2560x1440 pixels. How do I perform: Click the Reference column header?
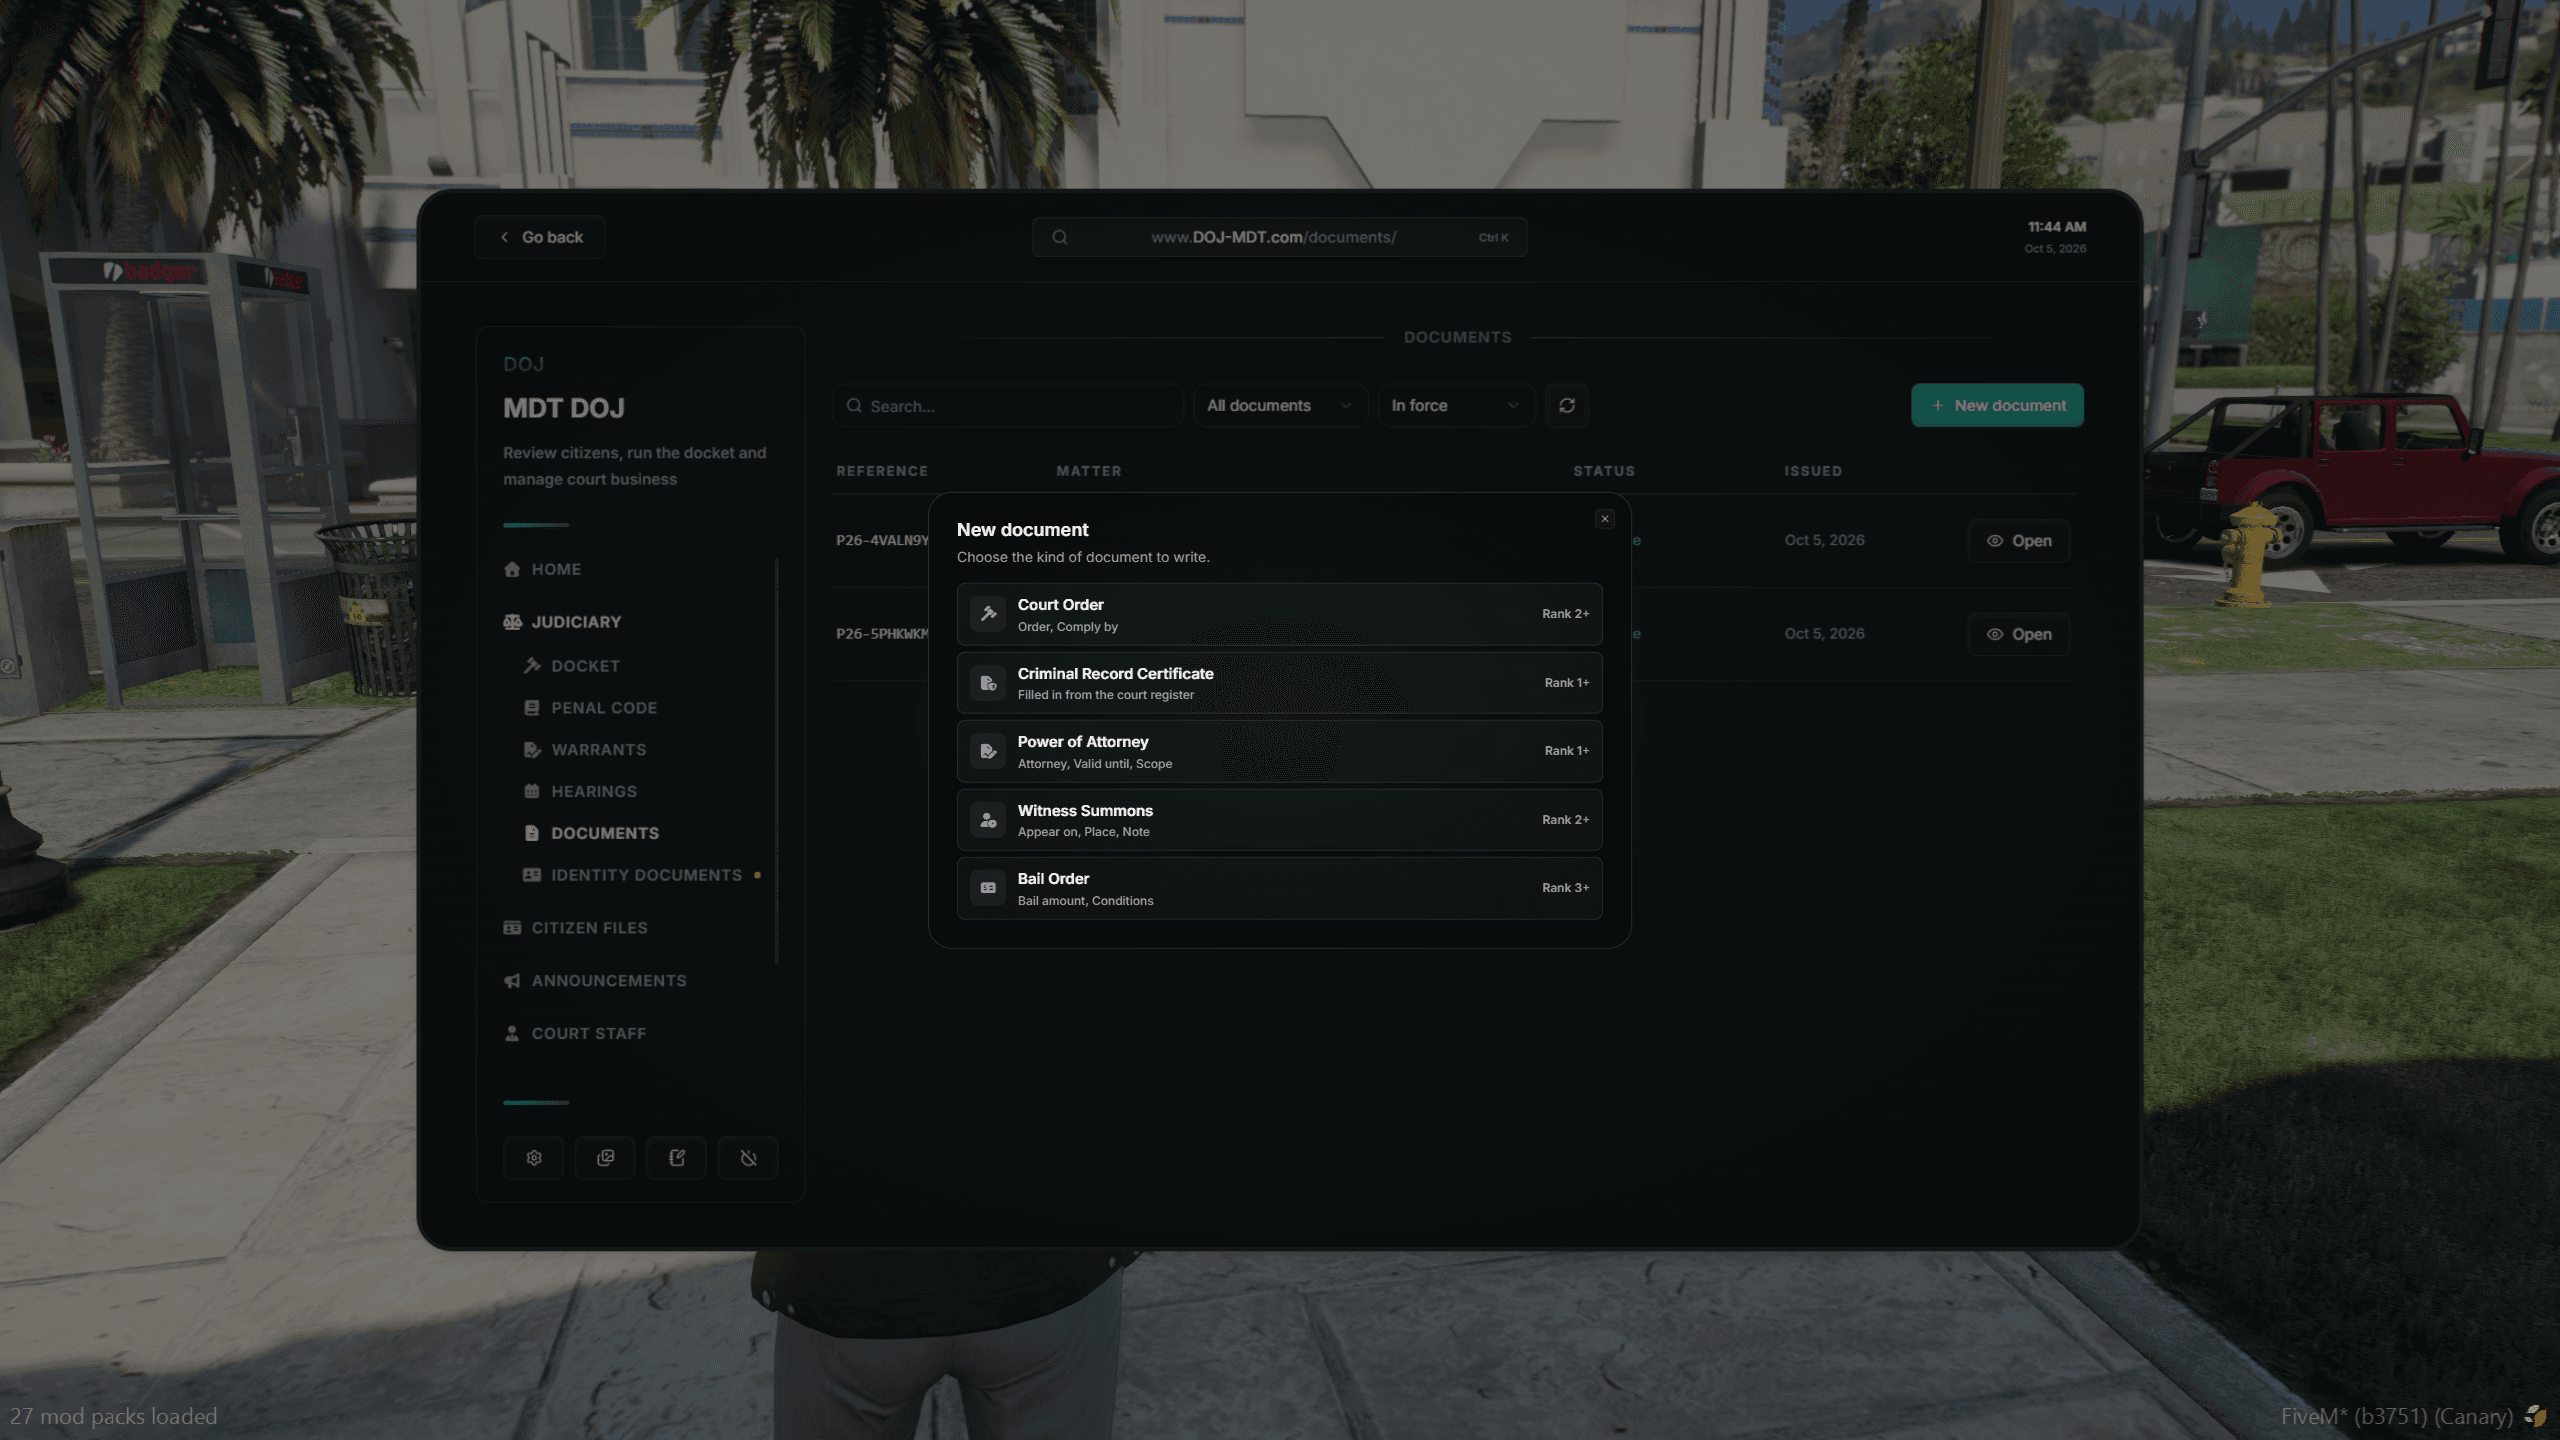coord(882,471)
